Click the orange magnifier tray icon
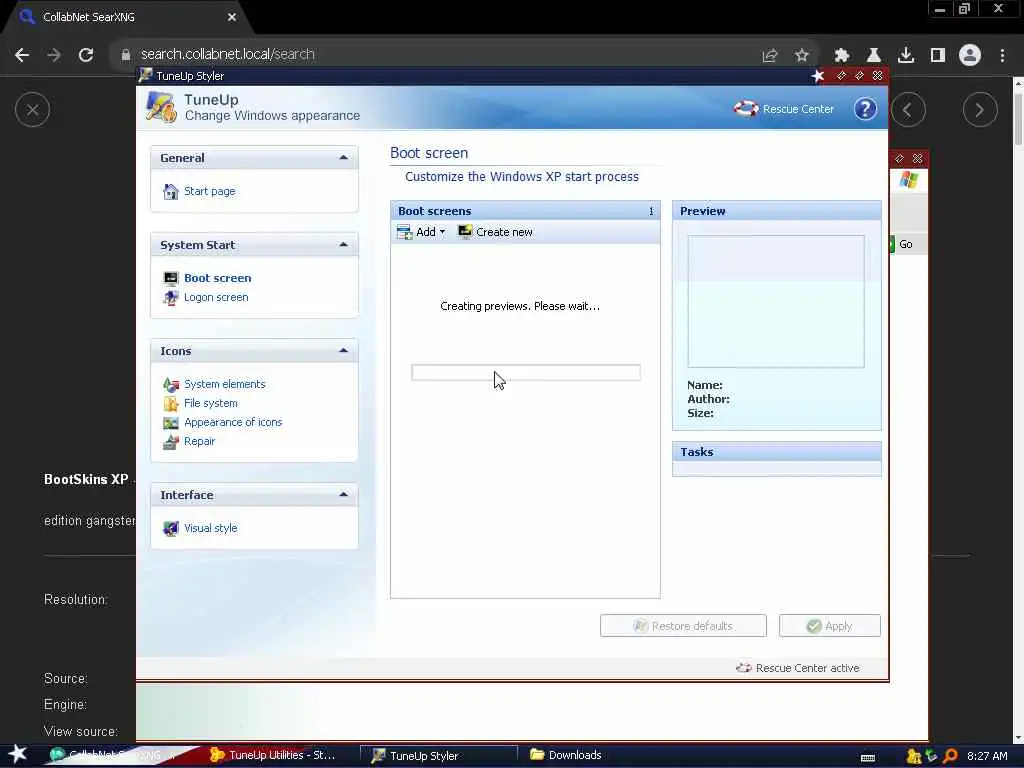Screen dimensions: 1024x768 click(x=950, y=756)
